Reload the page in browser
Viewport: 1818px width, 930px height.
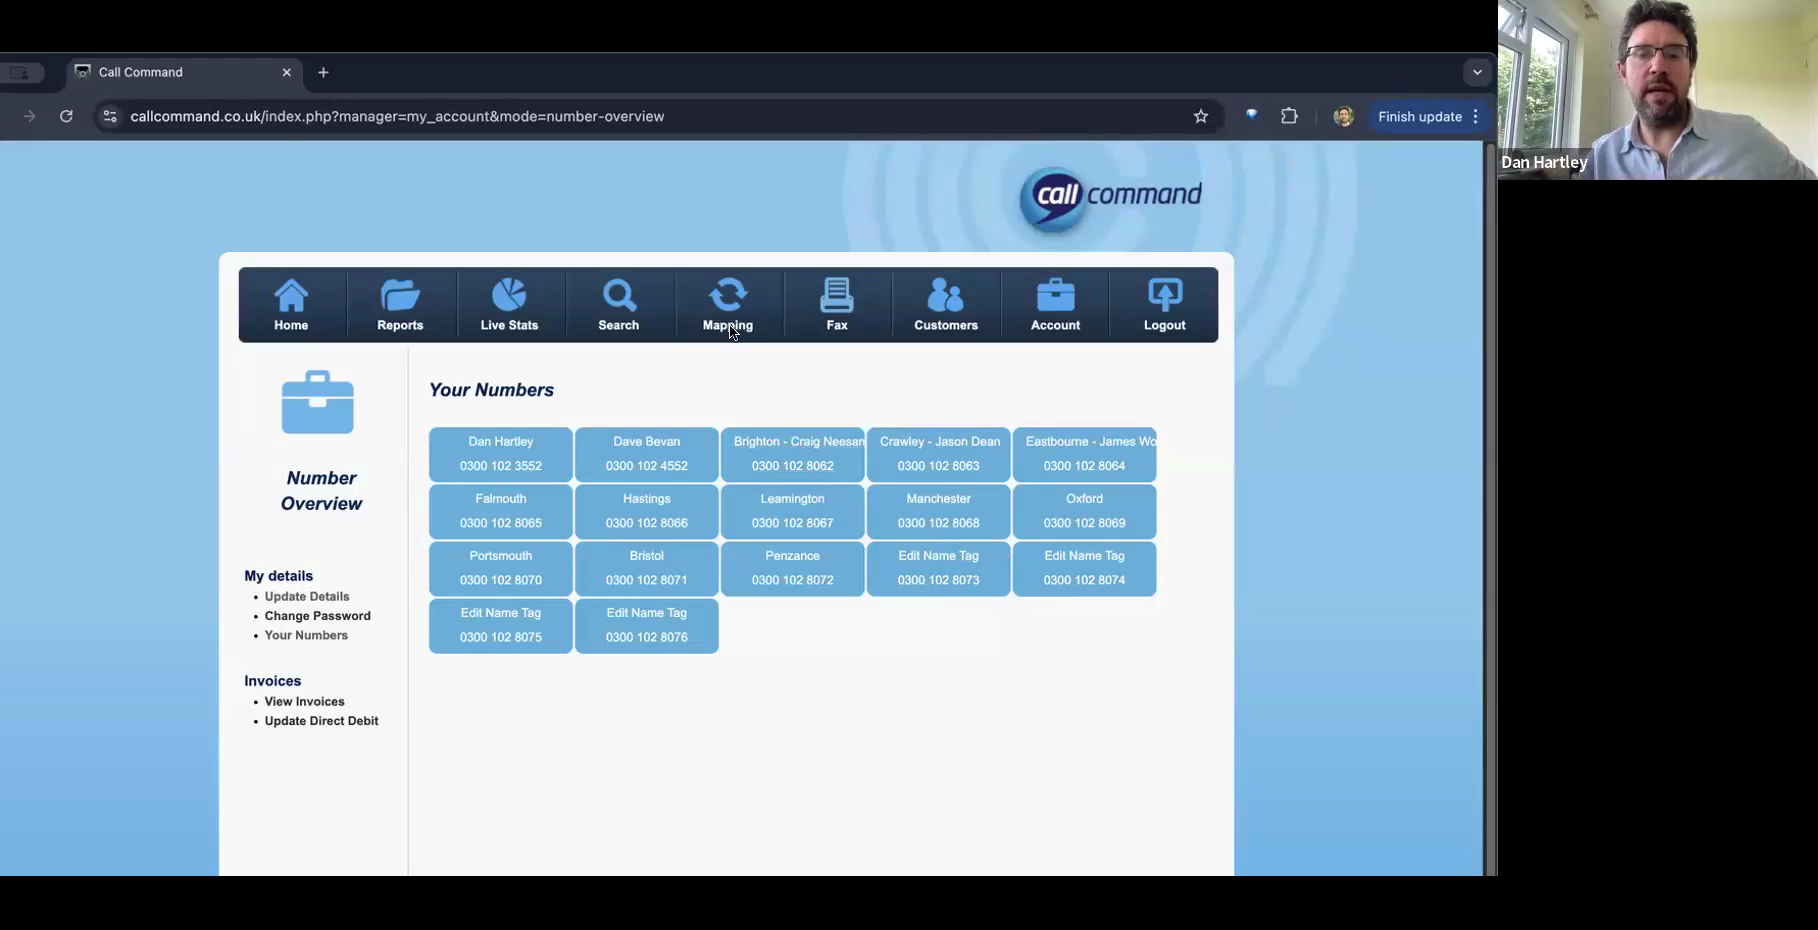click(66, 116)
